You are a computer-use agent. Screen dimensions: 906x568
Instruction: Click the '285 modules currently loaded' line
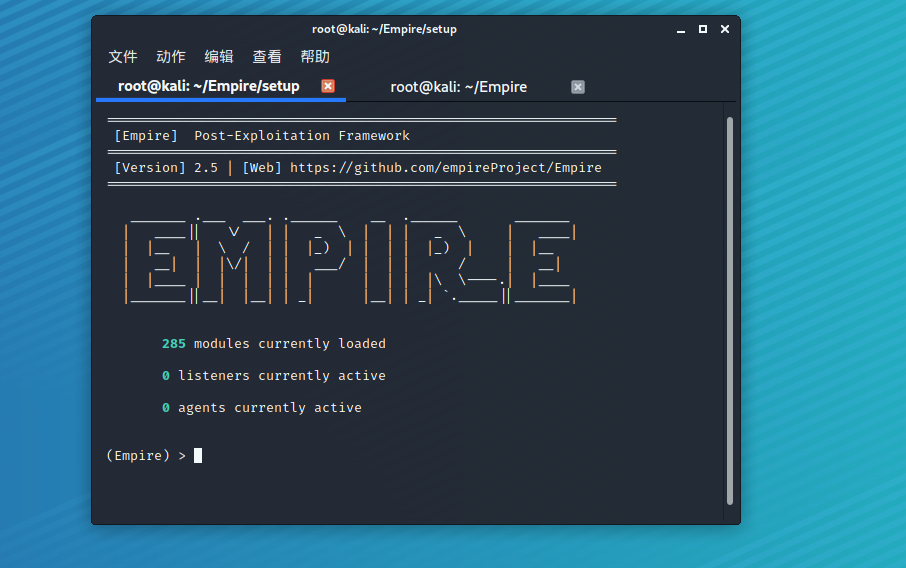coord(273,344)
